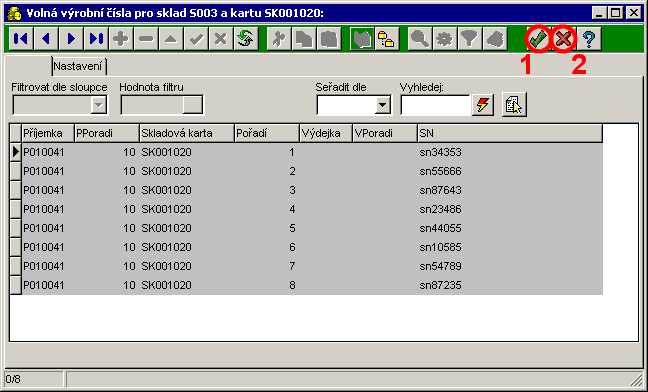This screenshot has height=392, width=648.
Task: Open help via the question mark icon
Action: [x=589, y=39]
